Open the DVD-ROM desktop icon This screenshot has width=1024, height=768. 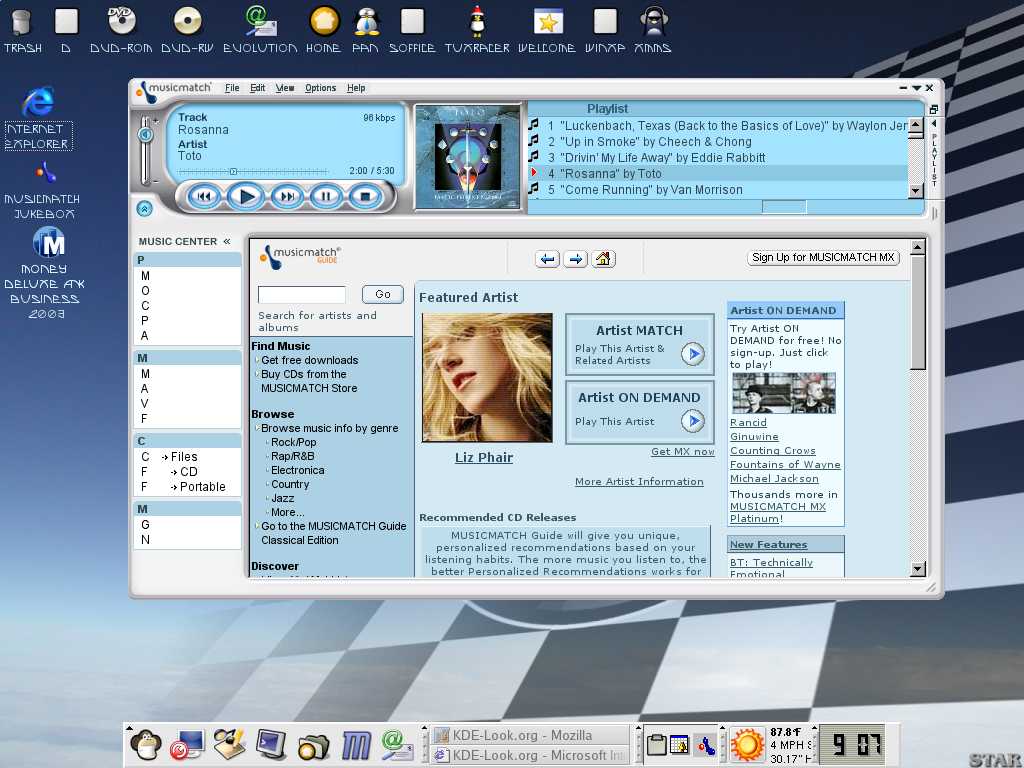click(x=121, y=29)
